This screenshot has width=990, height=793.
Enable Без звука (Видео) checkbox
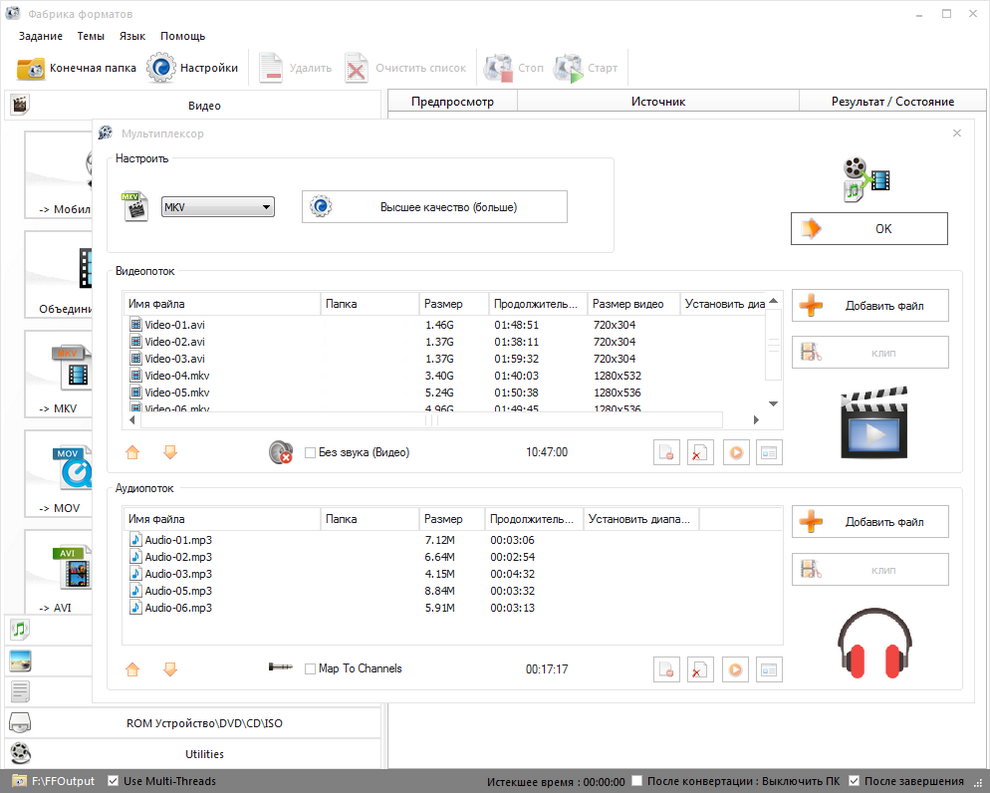310,452
